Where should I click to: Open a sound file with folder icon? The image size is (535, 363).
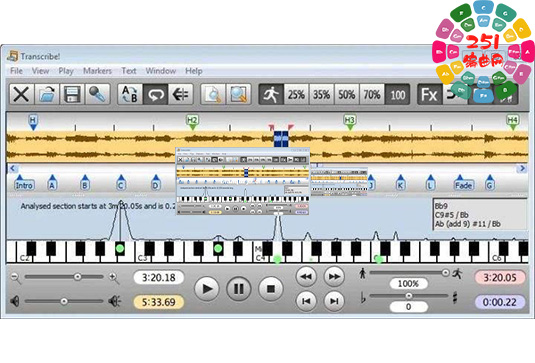click(x=47, y=94)
